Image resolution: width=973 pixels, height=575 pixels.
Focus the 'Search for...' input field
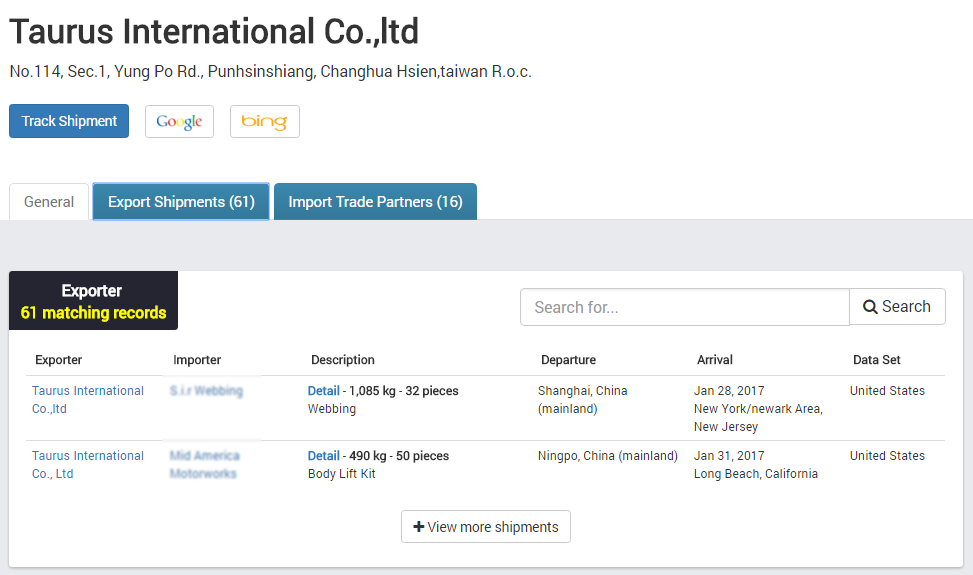pos(684,307)
